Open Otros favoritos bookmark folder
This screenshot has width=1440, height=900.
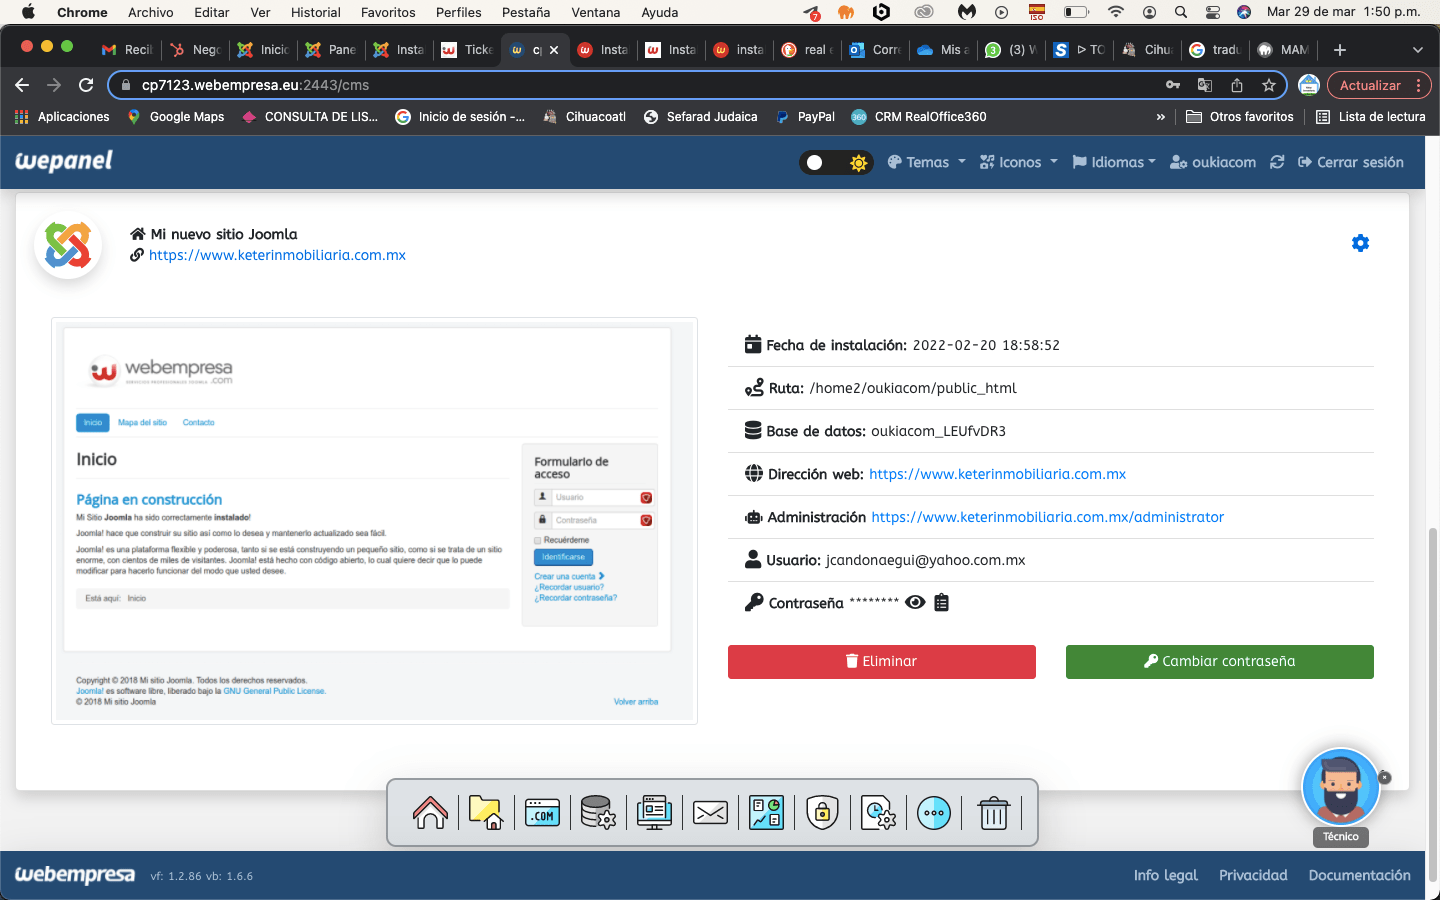(1240, 117)
